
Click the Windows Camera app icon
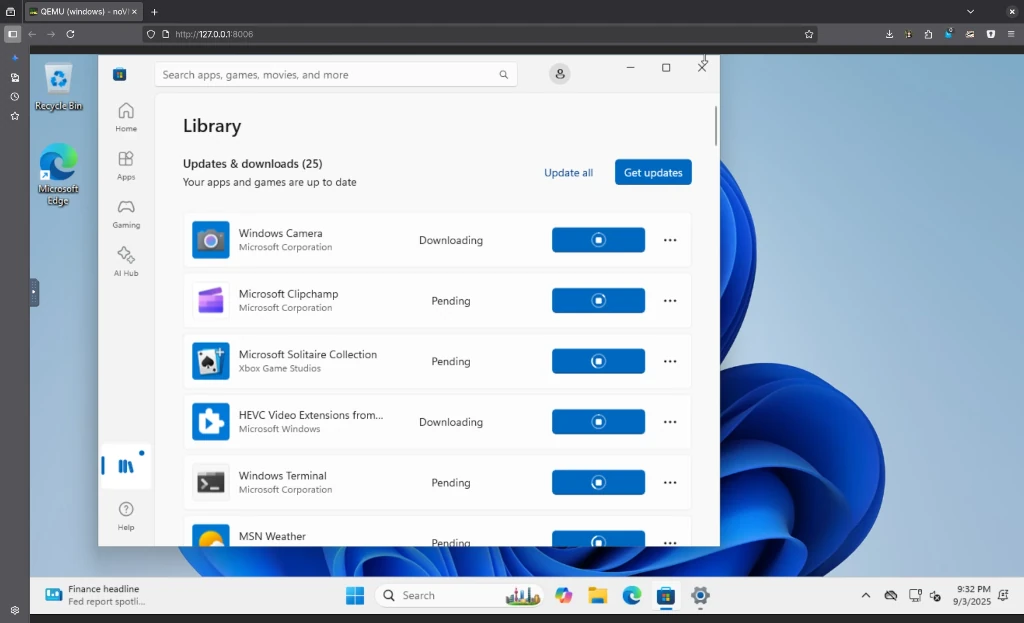(211, 240)
